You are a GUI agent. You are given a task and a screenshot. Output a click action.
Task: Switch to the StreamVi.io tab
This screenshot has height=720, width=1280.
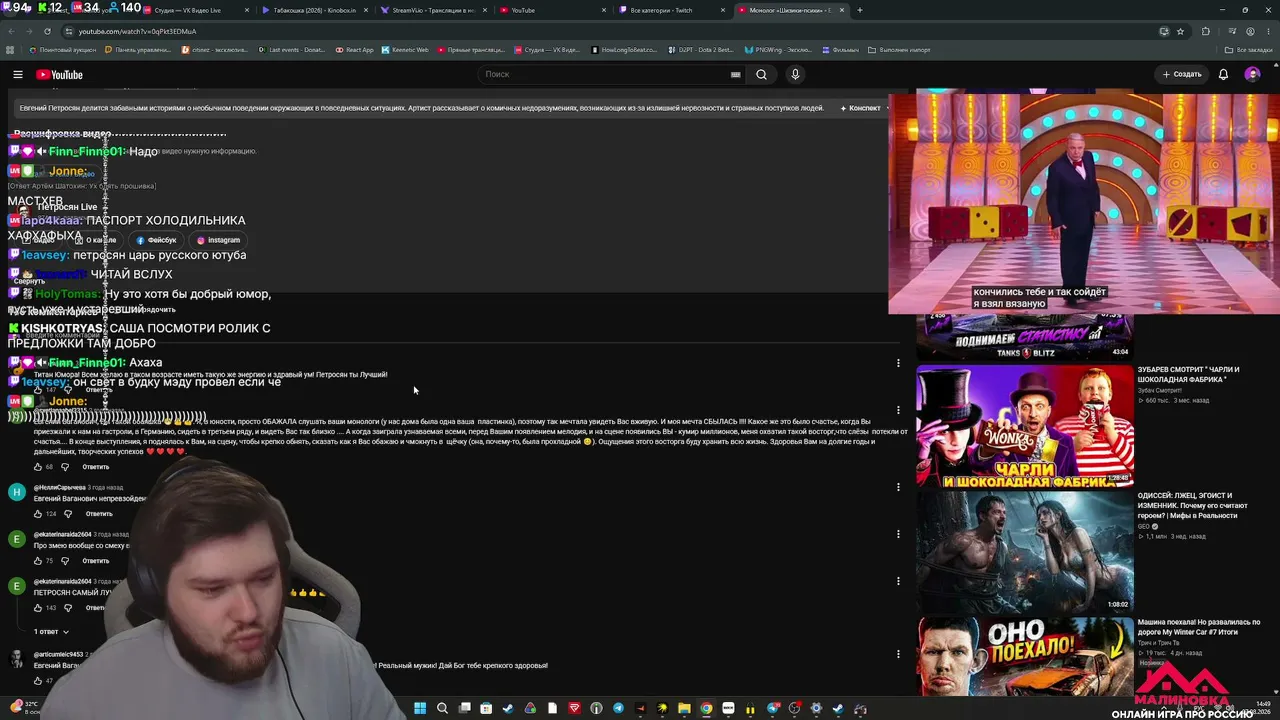[433, 10]
